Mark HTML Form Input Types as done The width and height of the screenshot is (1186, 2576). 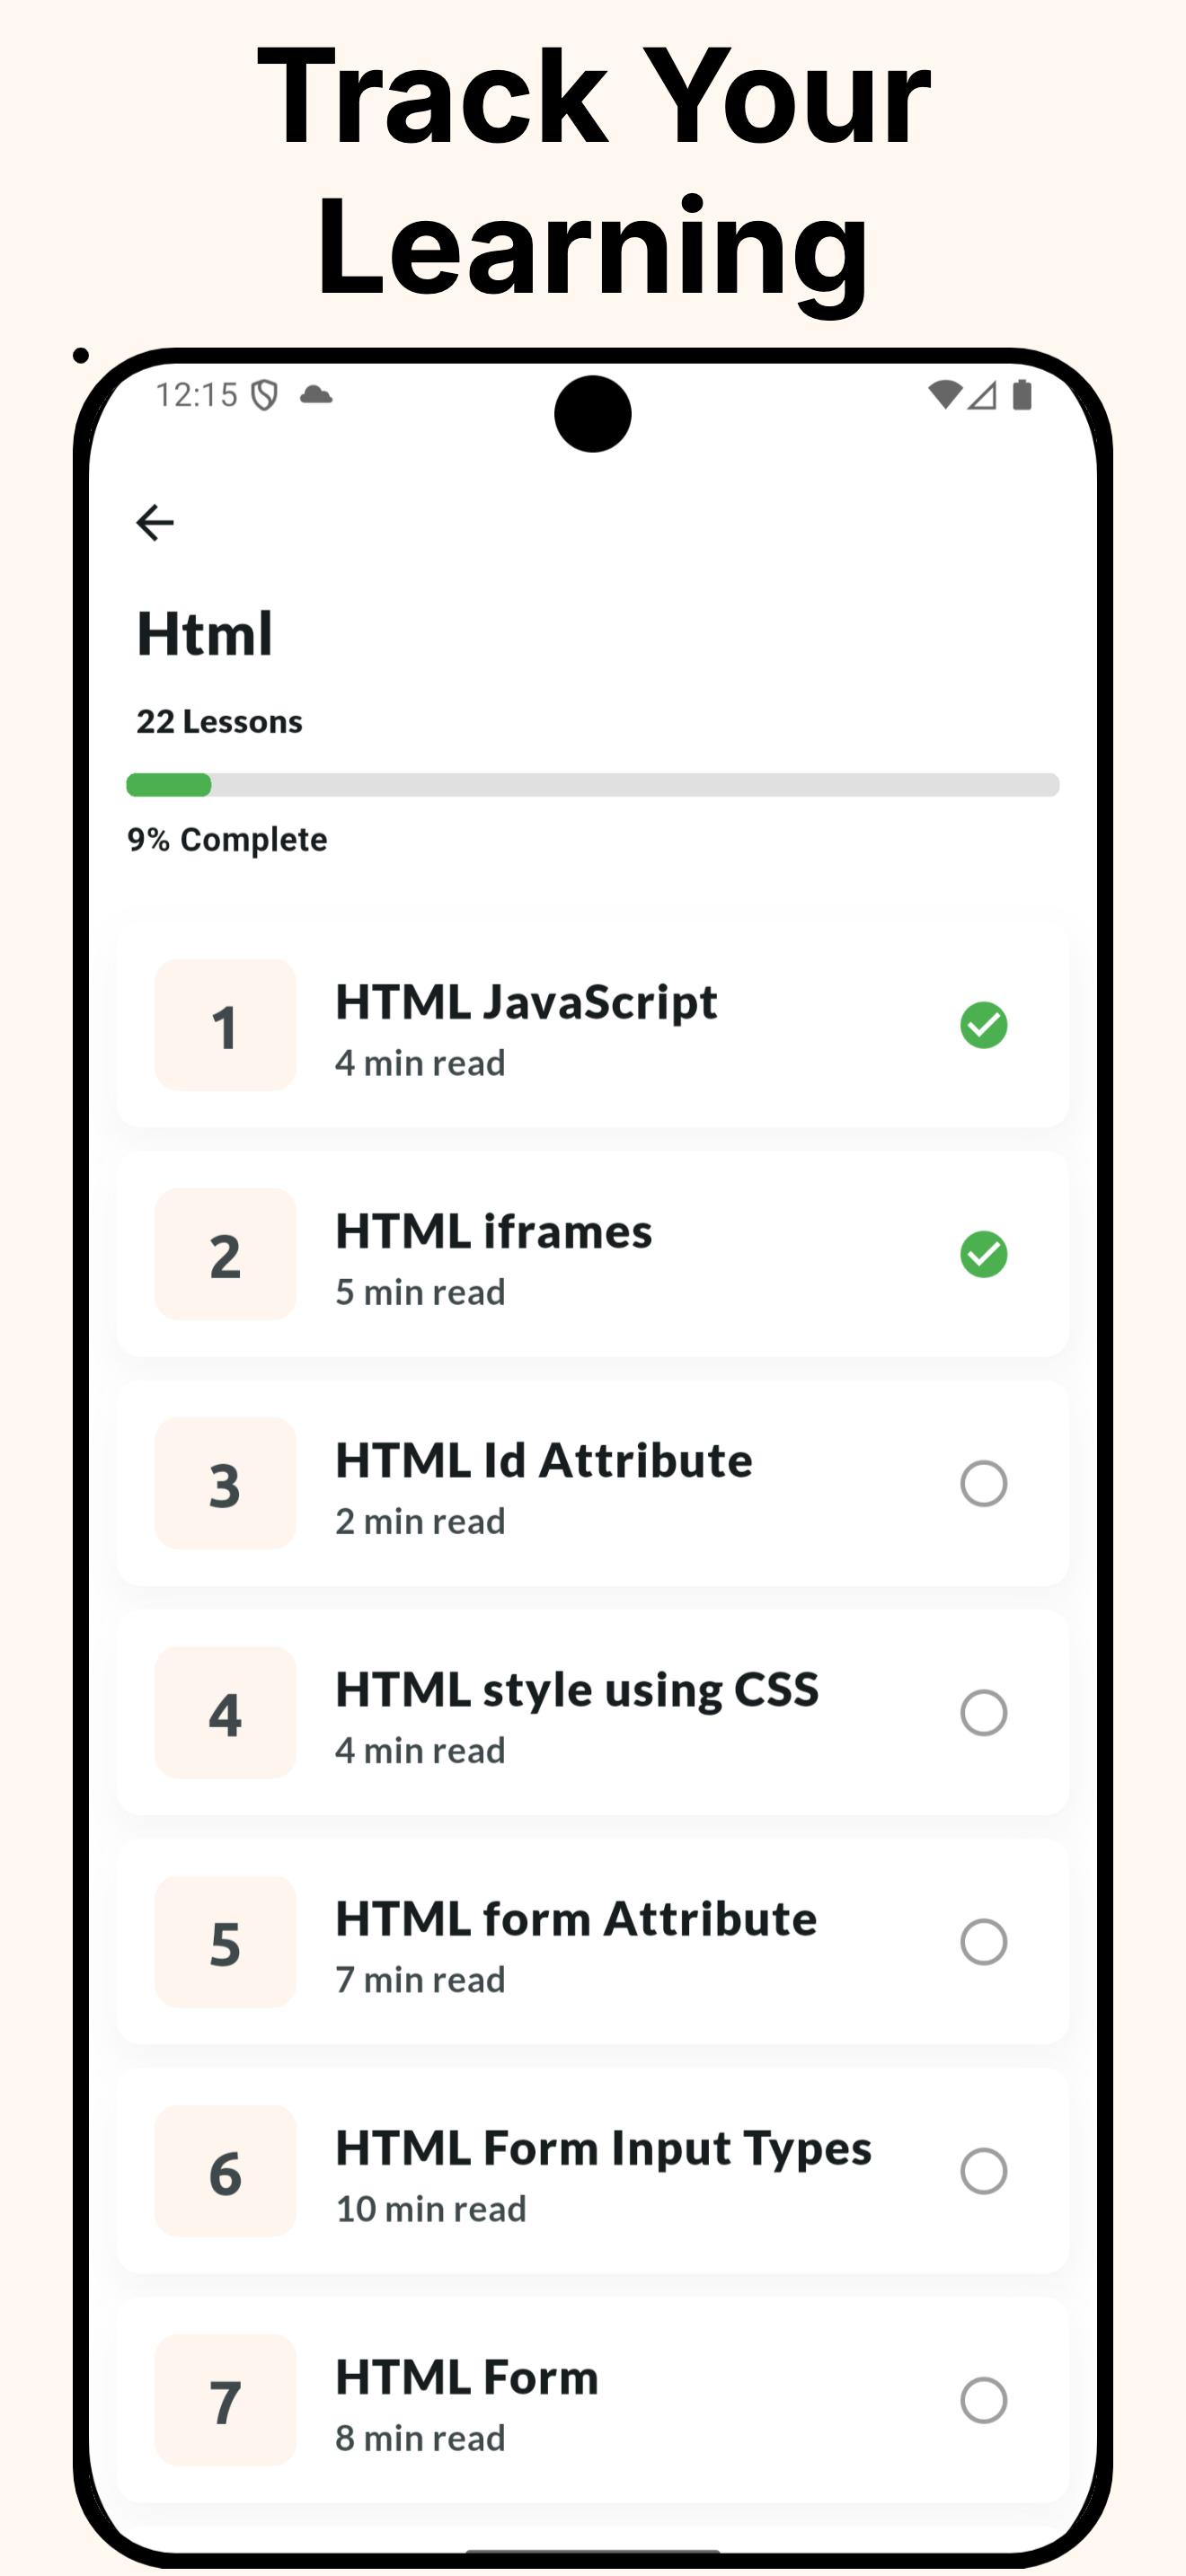(983, 2171)
